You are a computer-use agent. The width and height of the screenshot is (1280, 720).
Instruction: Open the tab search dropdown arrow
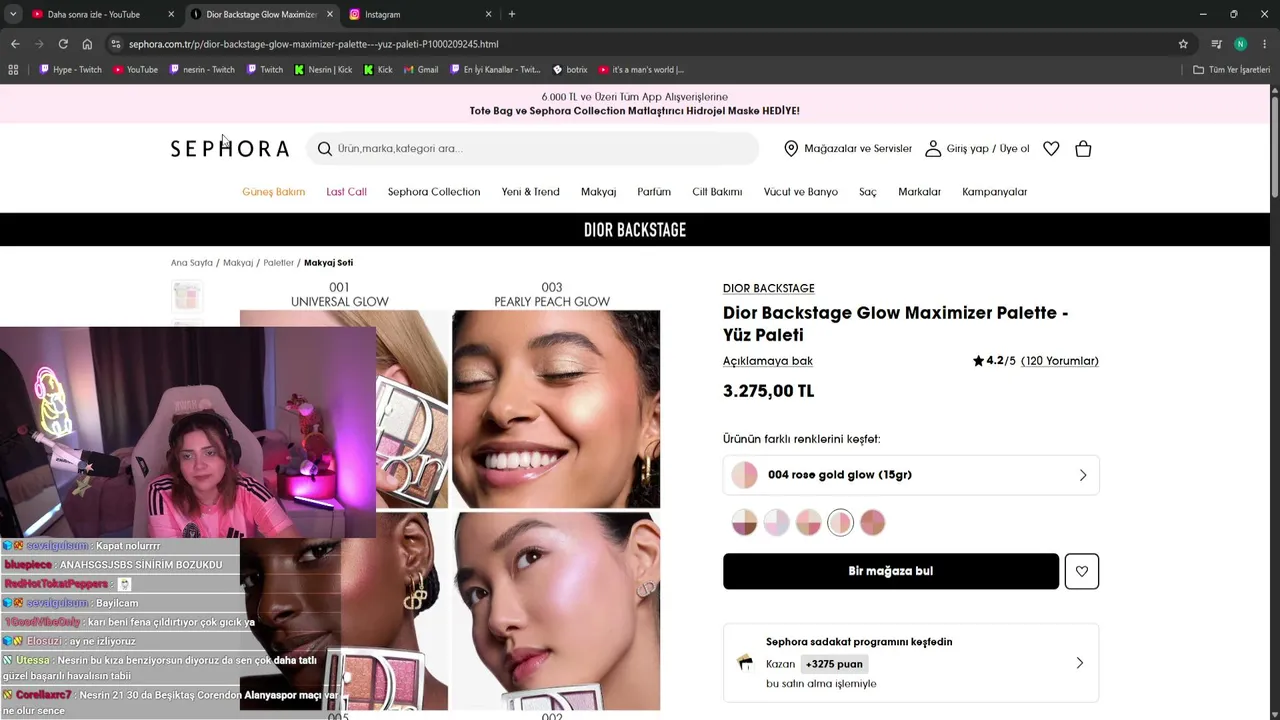click(x=13, y=14)
